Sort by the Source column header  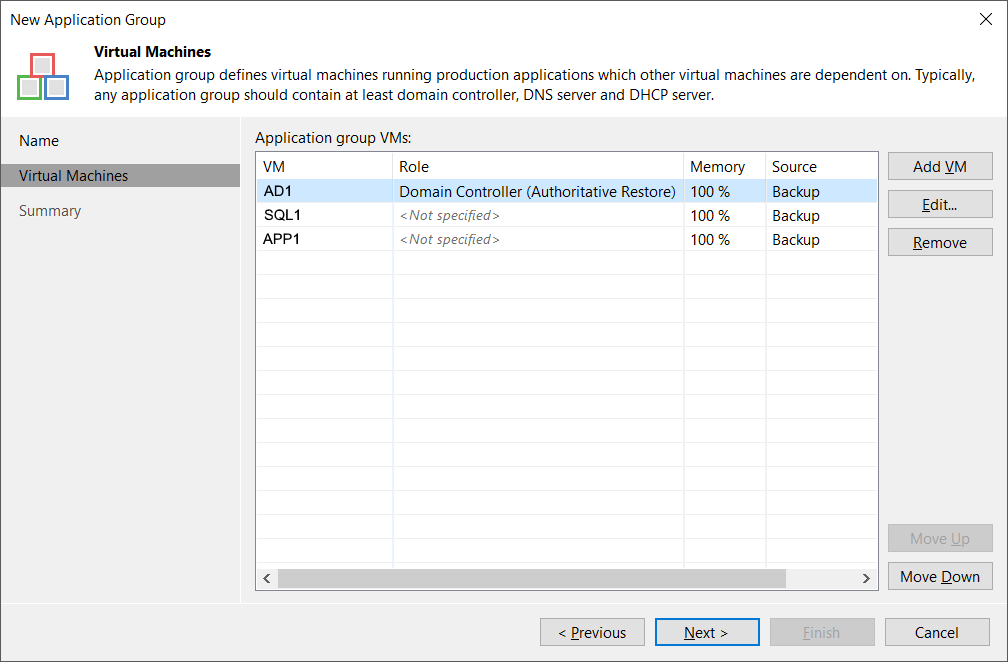tap(822, 166)
